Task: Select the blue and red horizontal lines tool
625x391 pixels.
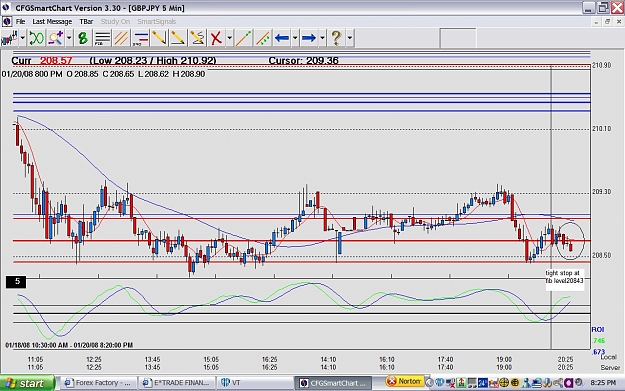Action: (x=140, y=38)
